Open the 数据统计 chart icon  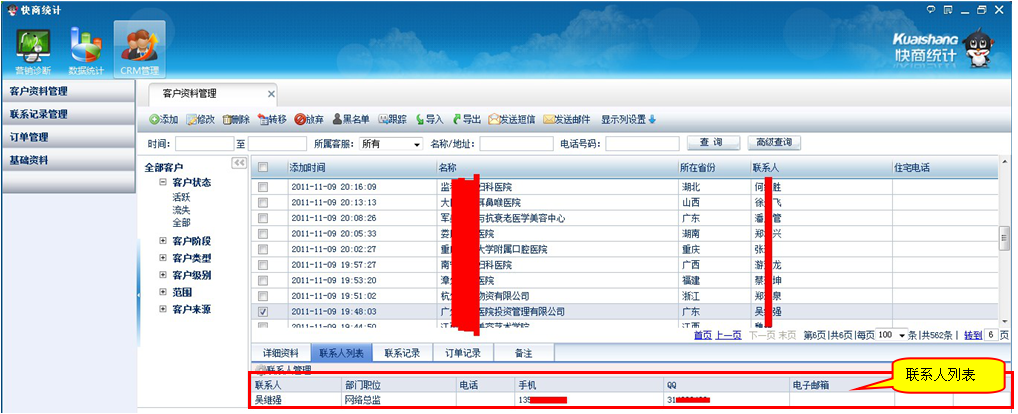coord(86,46)
